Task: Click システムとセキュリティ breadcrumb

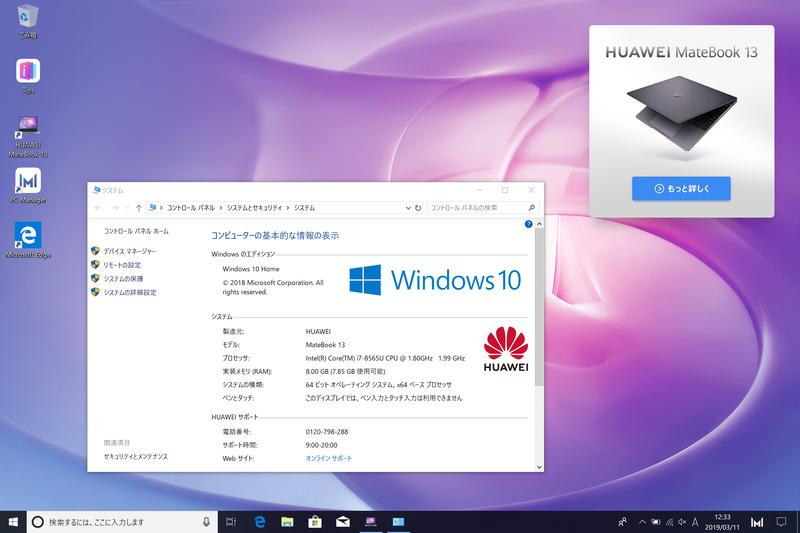Action: point(254,208)
